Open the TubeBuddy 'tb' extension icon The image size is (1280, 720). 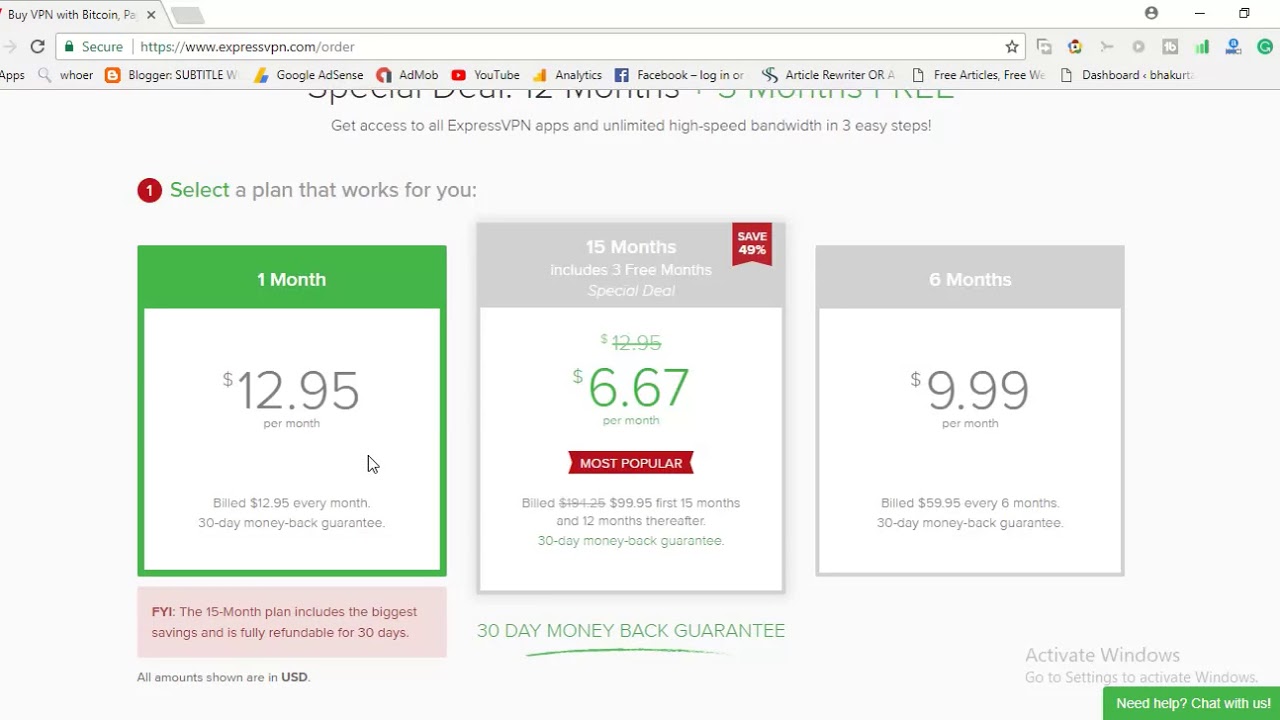1170,47
